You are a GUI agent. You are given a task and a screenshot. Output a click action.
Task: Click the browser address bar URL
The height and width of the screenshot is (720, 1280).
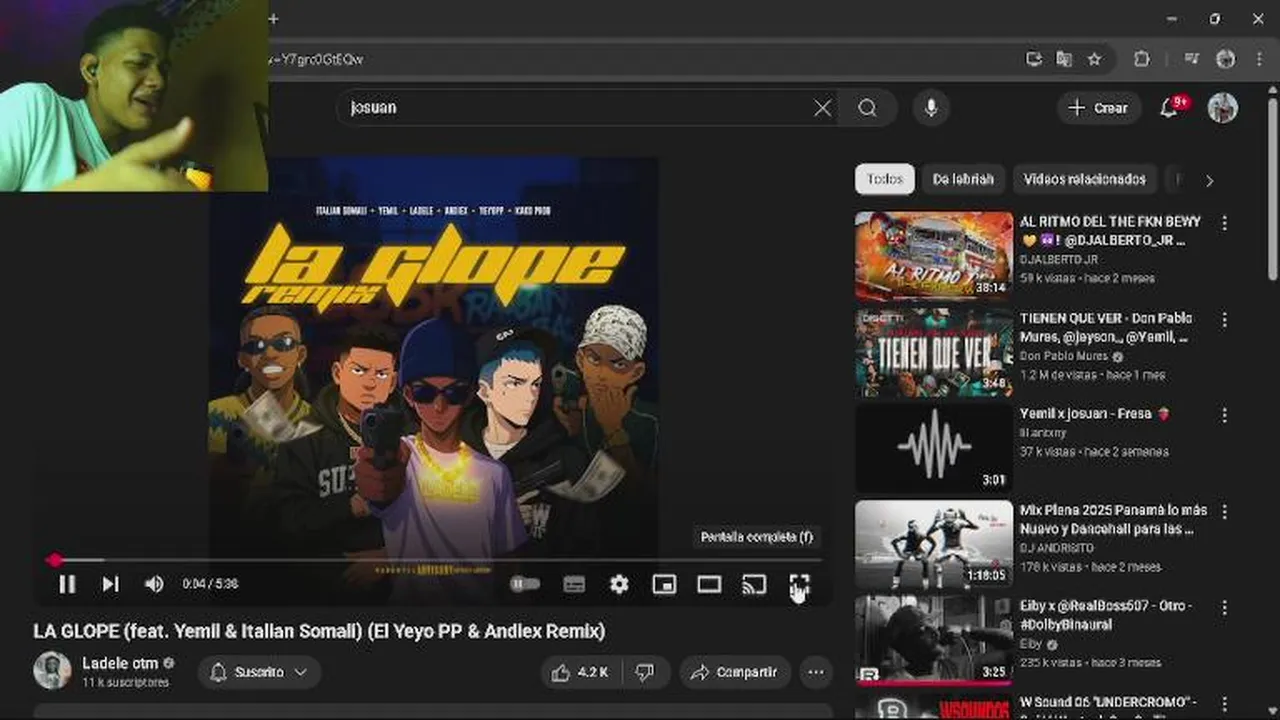coord(640,59)
